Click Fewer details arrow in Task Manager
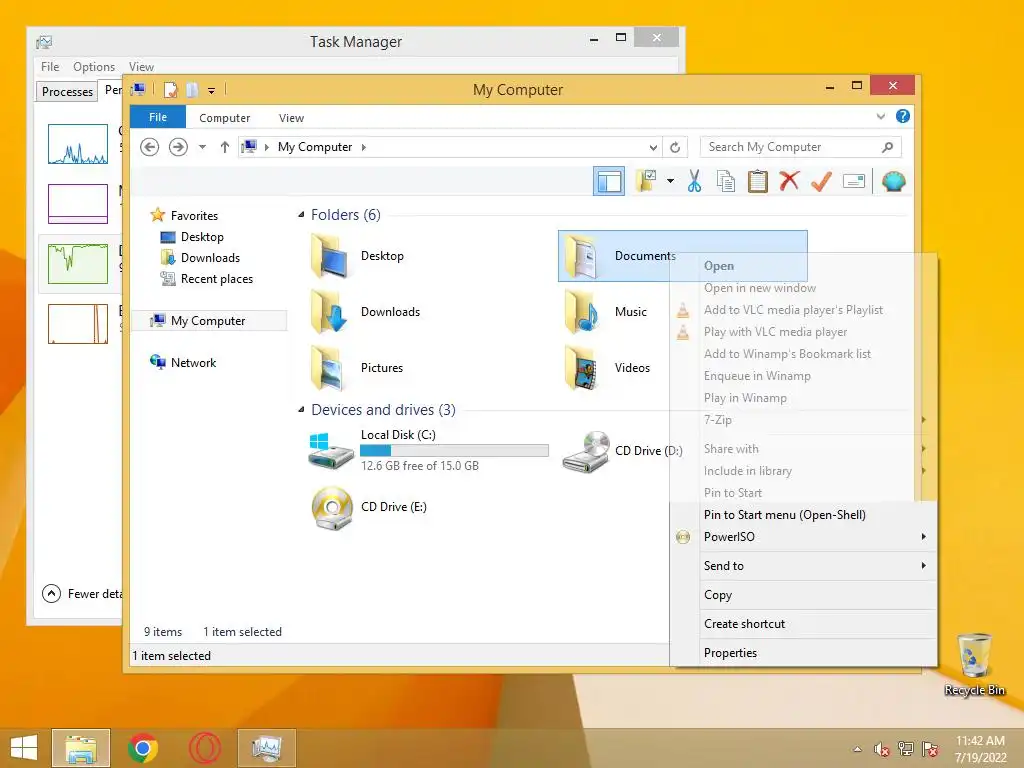The image size is (1024, 768). pyautogui.click(x=51, y=594)
